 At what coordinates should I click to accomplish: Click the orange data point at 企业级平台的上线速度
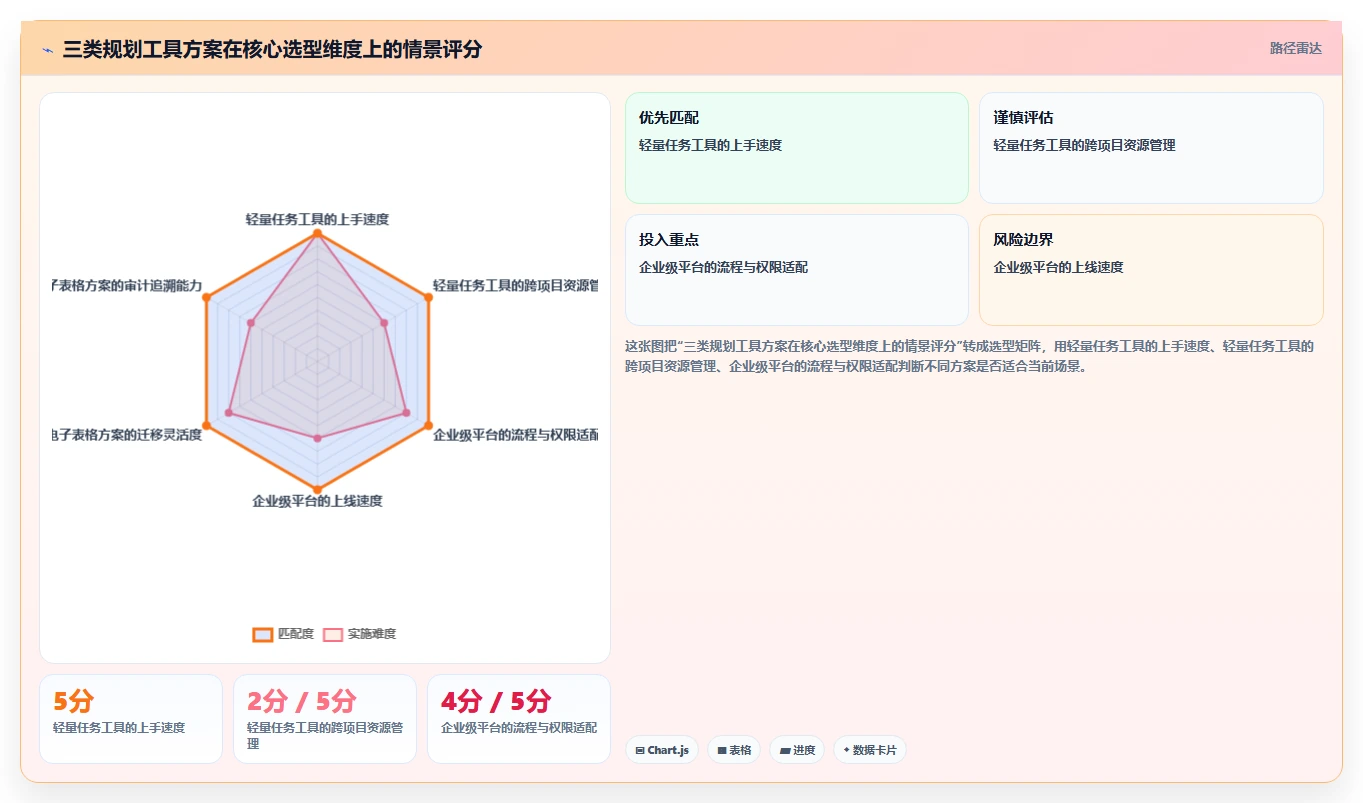click(317, 489)
